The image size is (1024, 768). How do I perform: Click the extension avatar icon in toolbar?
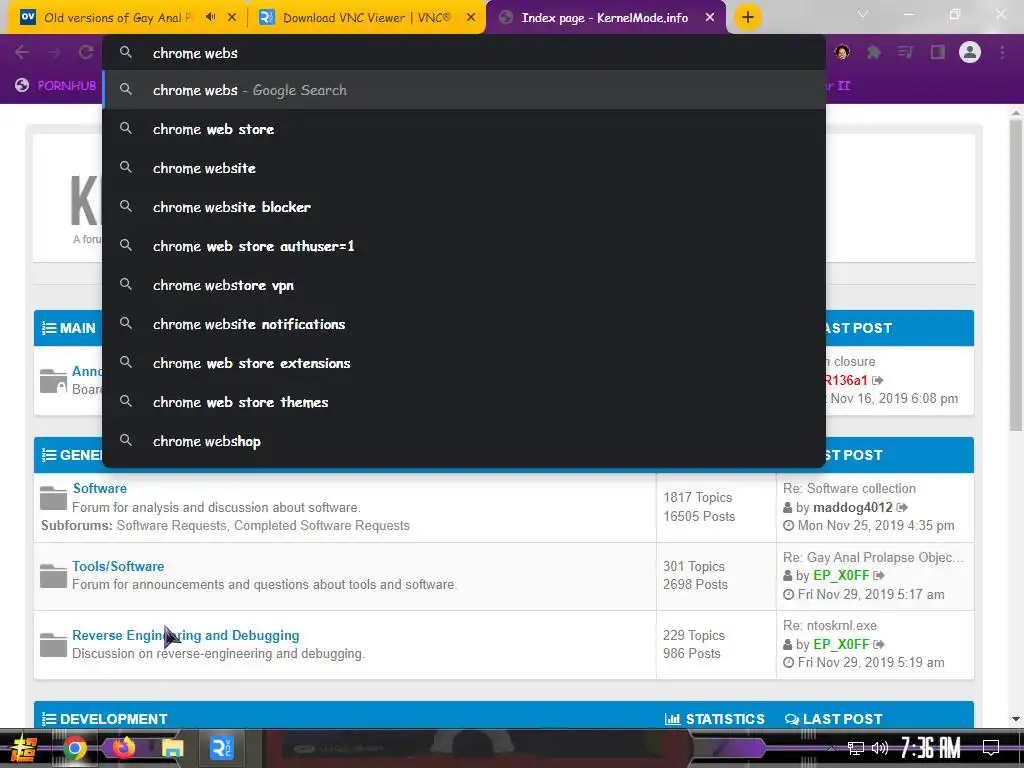point(842,52)
